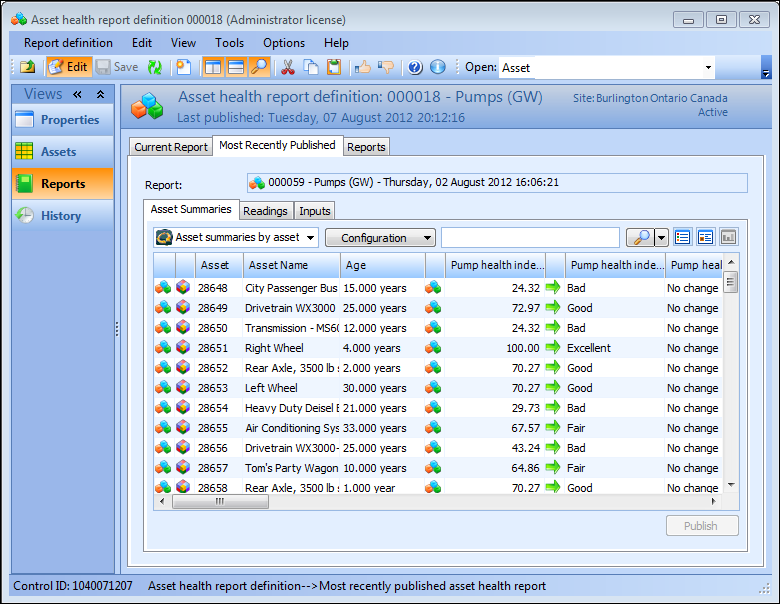
Task: Open the Tools menu
Action: [229, 43]
